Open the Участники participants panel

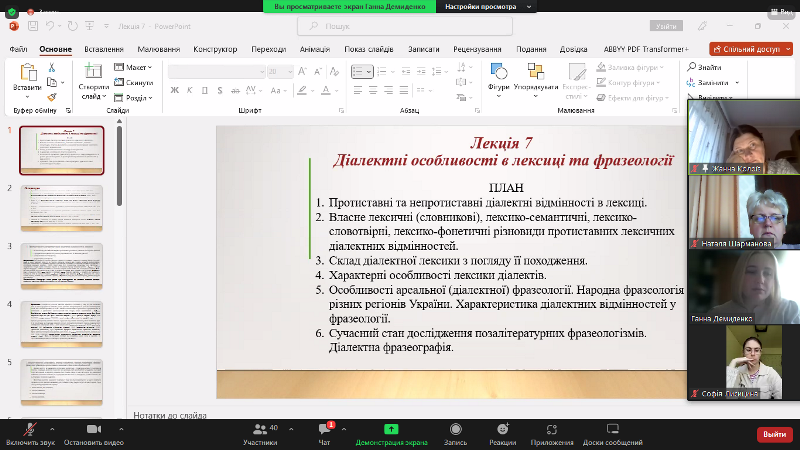pos(259,428)
